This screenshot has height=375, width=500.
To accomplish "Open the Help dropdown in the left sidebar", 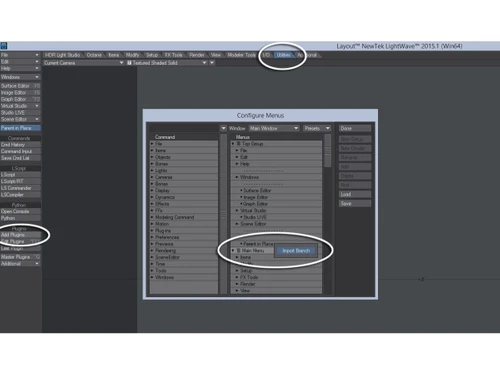I will coord(20,68).
